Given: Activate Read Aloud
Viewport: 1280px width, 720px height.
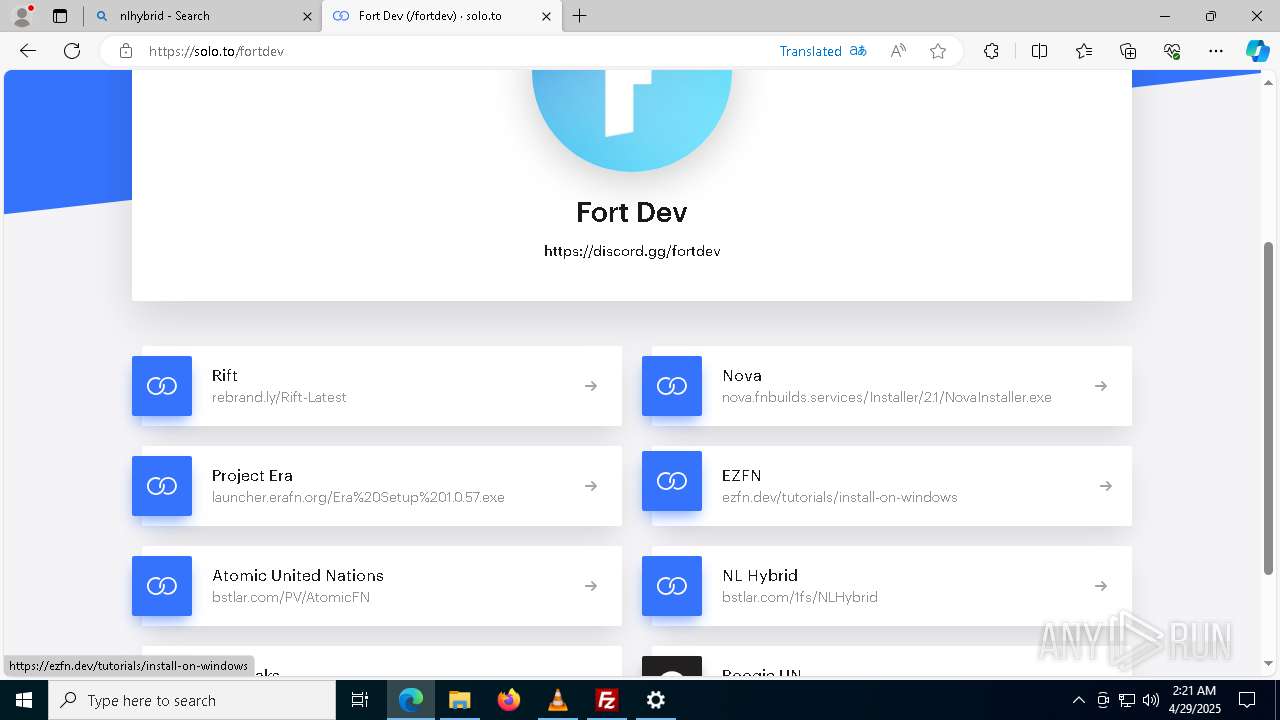Looking at the screenshot, I should (x=898, y=51).
